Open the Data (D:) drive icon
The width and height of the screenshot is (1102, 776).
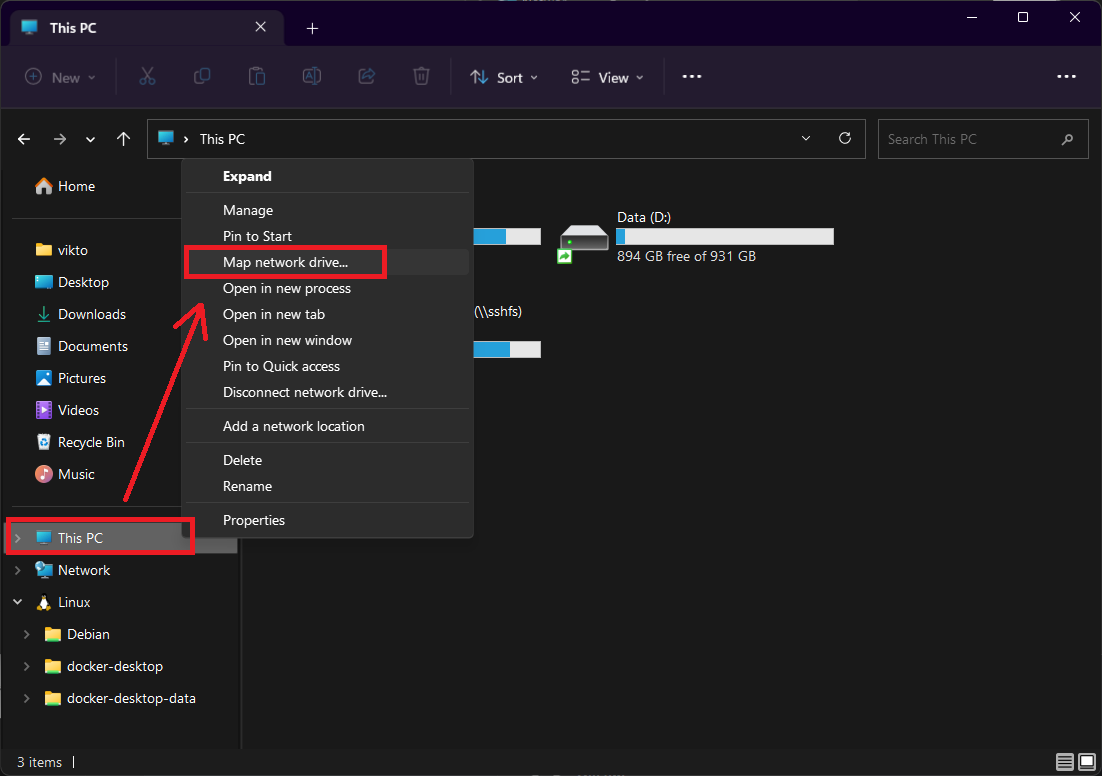583,242
